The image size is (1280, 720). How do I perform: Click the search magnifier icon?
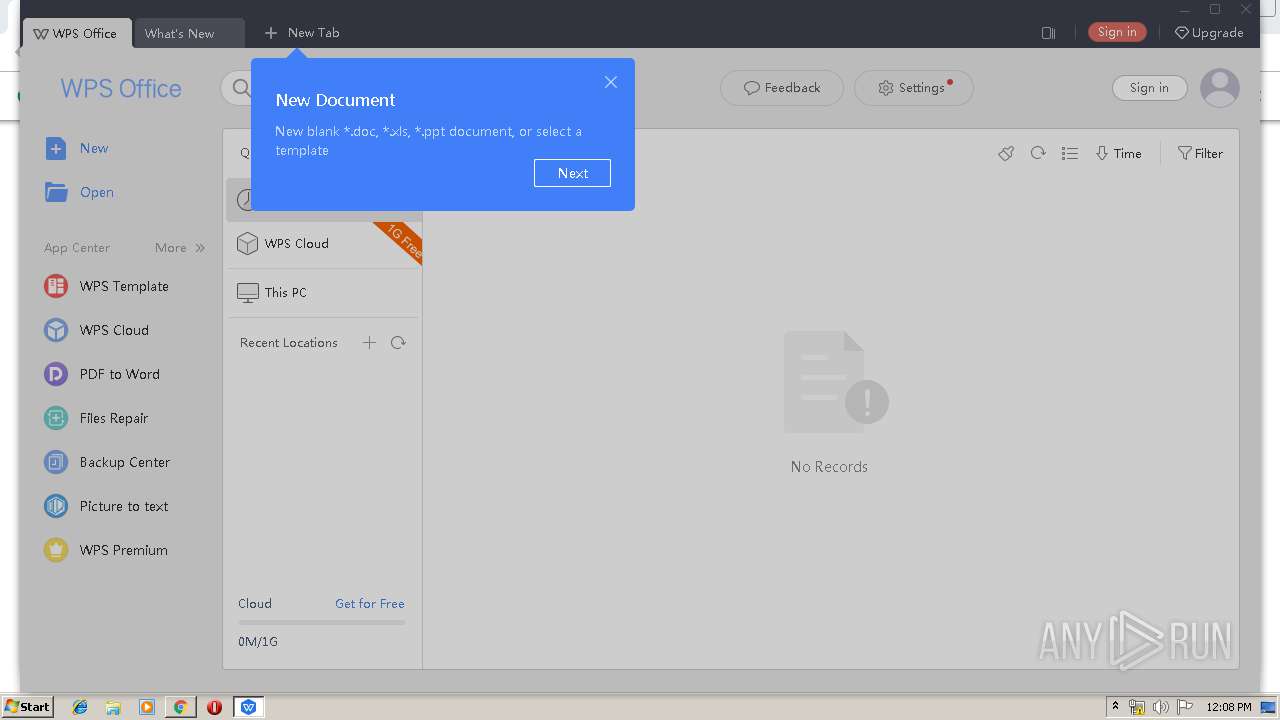241,88
